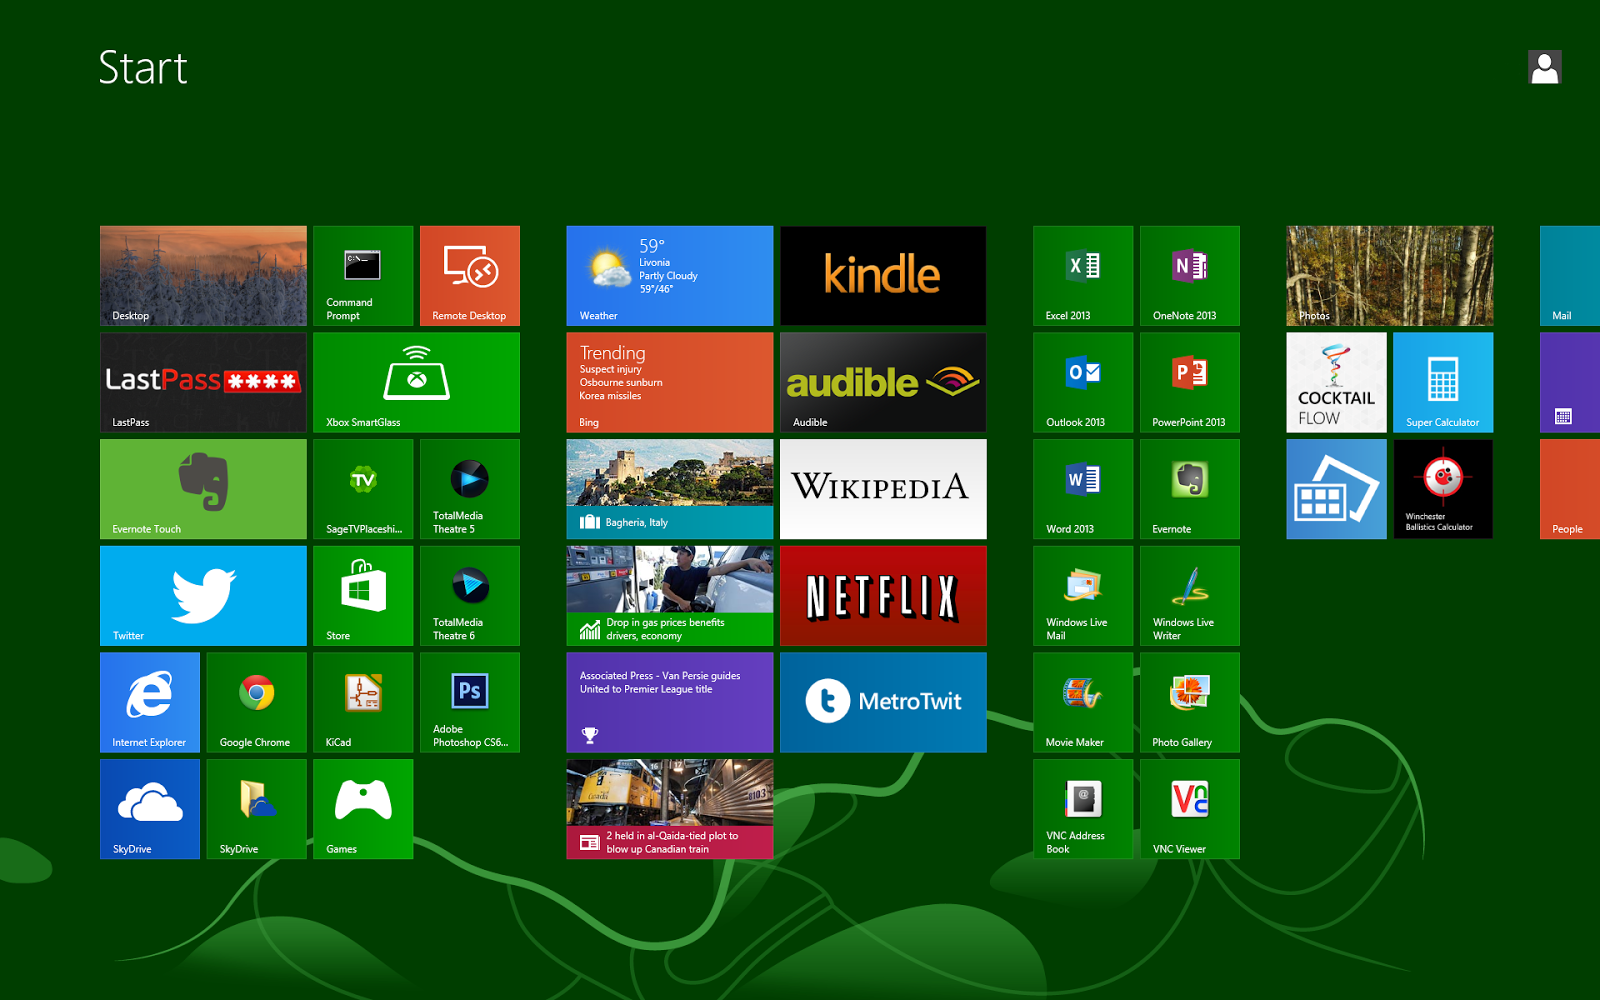Open Photo Gallery tile
The width and height of the screenshot is (1600, 1000).
click(x=1190, y=702)
